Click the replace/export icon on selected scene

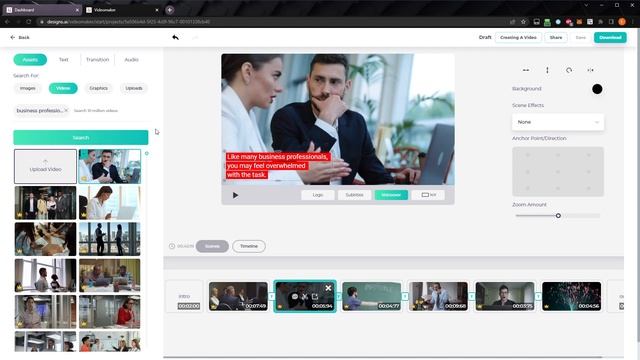[315, 297]
